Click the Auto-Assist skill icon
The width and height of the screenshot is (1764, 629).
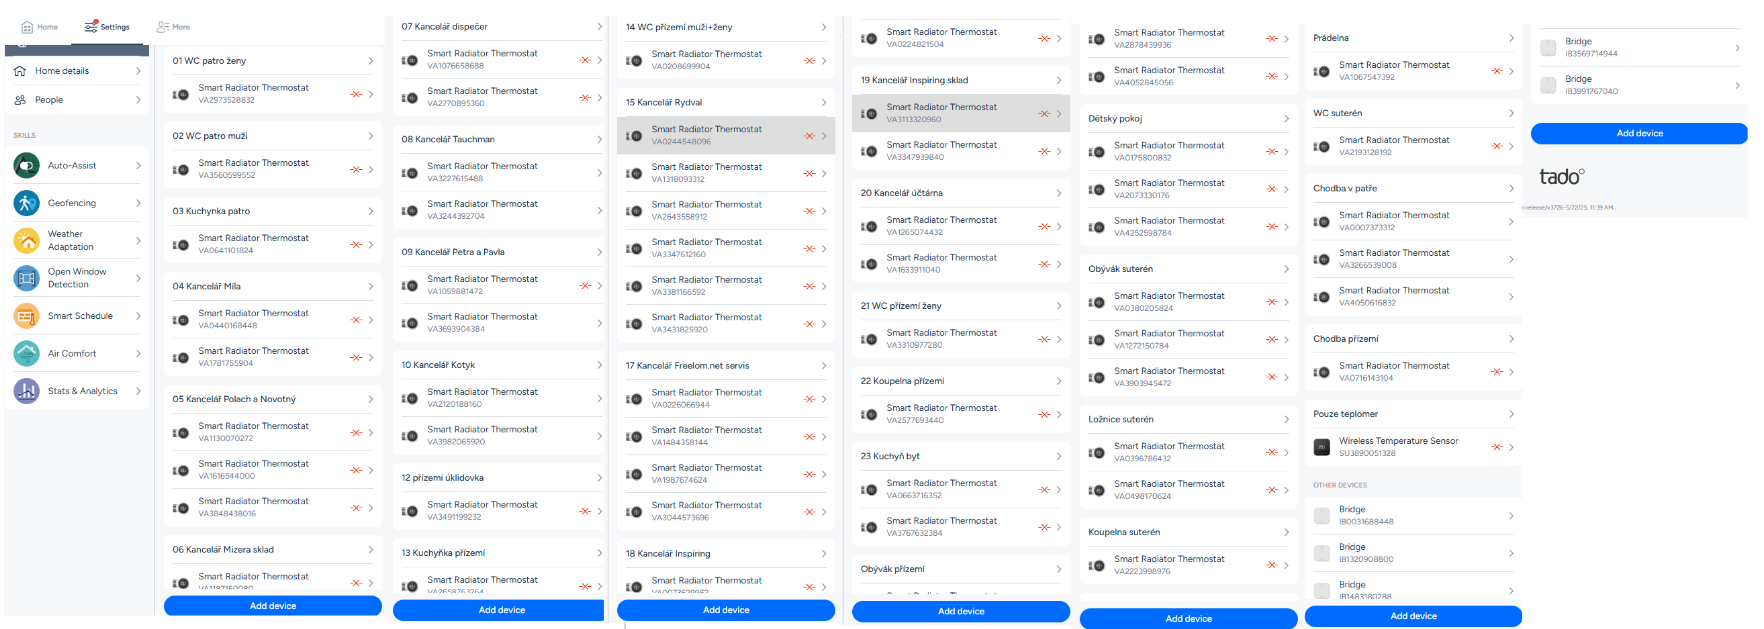pos(27,165)
